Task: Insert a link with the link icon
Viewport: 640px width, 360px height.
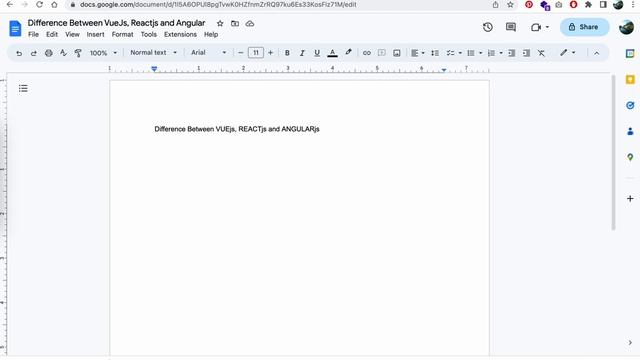Action: (367, 53)
